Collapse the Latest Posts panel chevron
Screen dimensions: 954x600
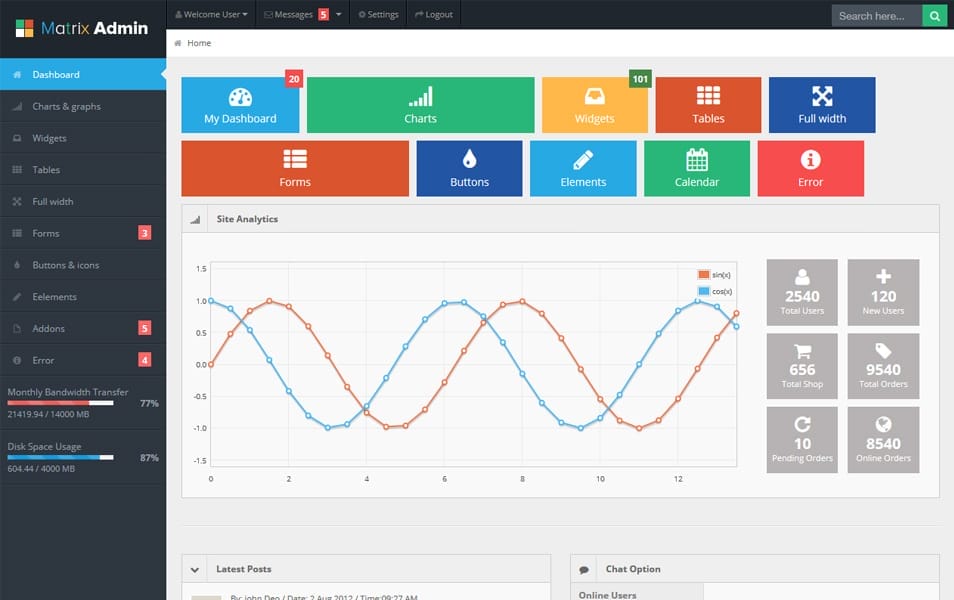pyautogui.click(x=194, y=568)
